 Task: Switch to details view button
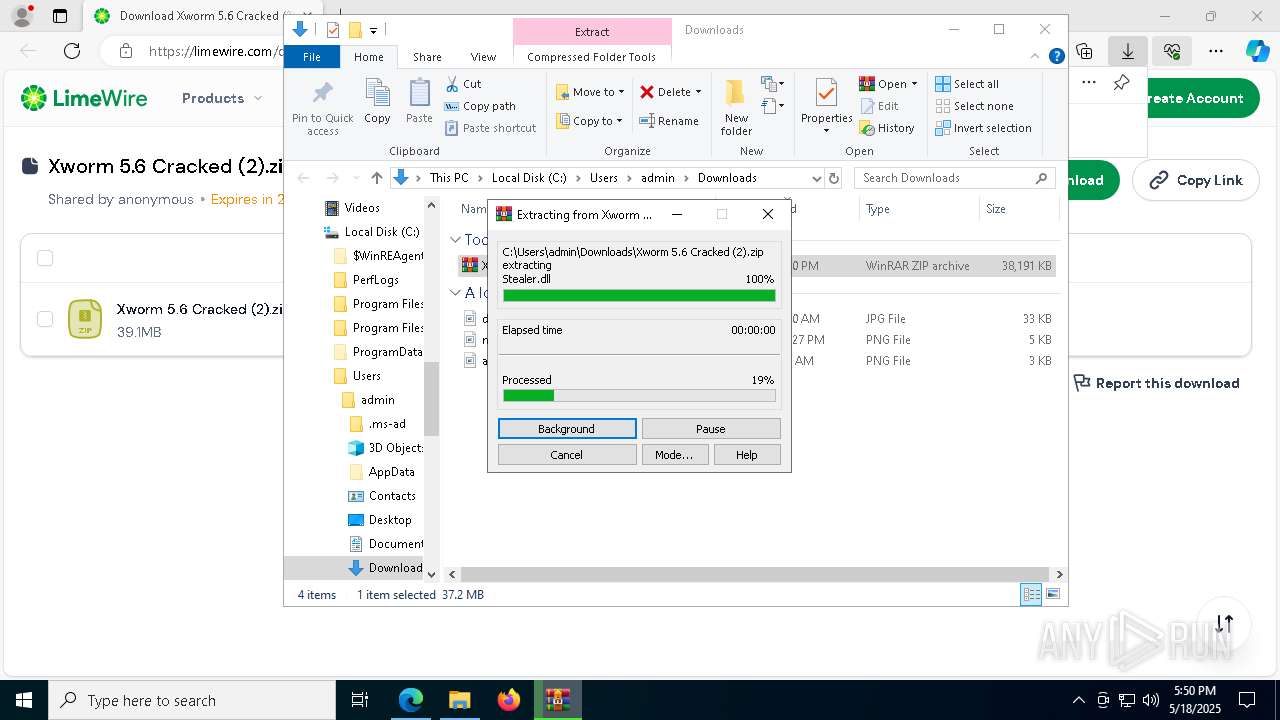pyautogui.click(x=1031, y=595)
